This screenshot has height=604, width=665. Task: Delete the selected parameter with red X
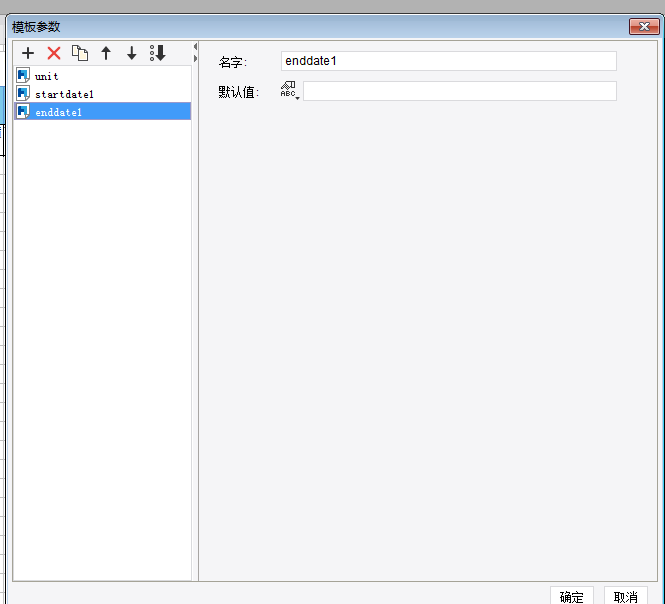54,53
